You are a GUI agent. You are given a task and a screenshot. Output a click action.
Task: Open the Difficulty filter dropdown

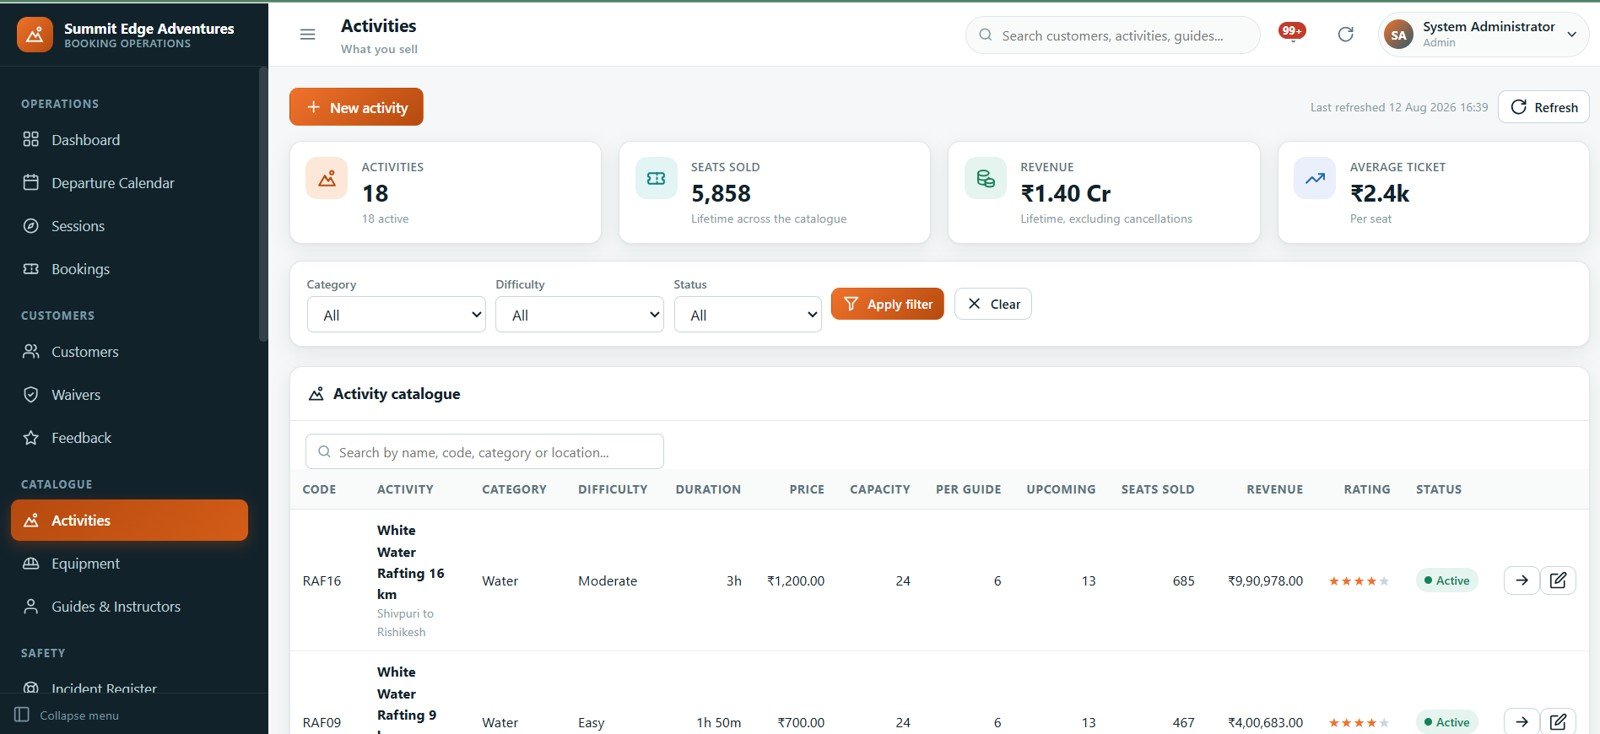point(579,315)
